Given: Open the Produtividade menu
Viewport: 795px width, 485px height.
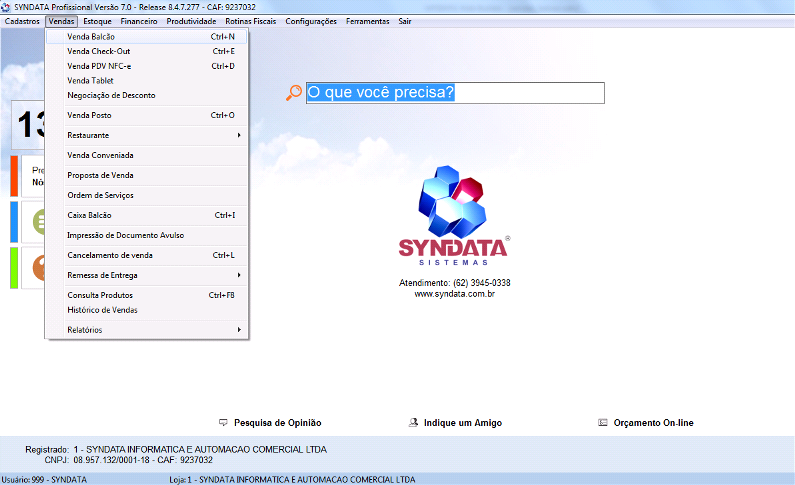Looking at the screenshot, I should coord(191,21).
